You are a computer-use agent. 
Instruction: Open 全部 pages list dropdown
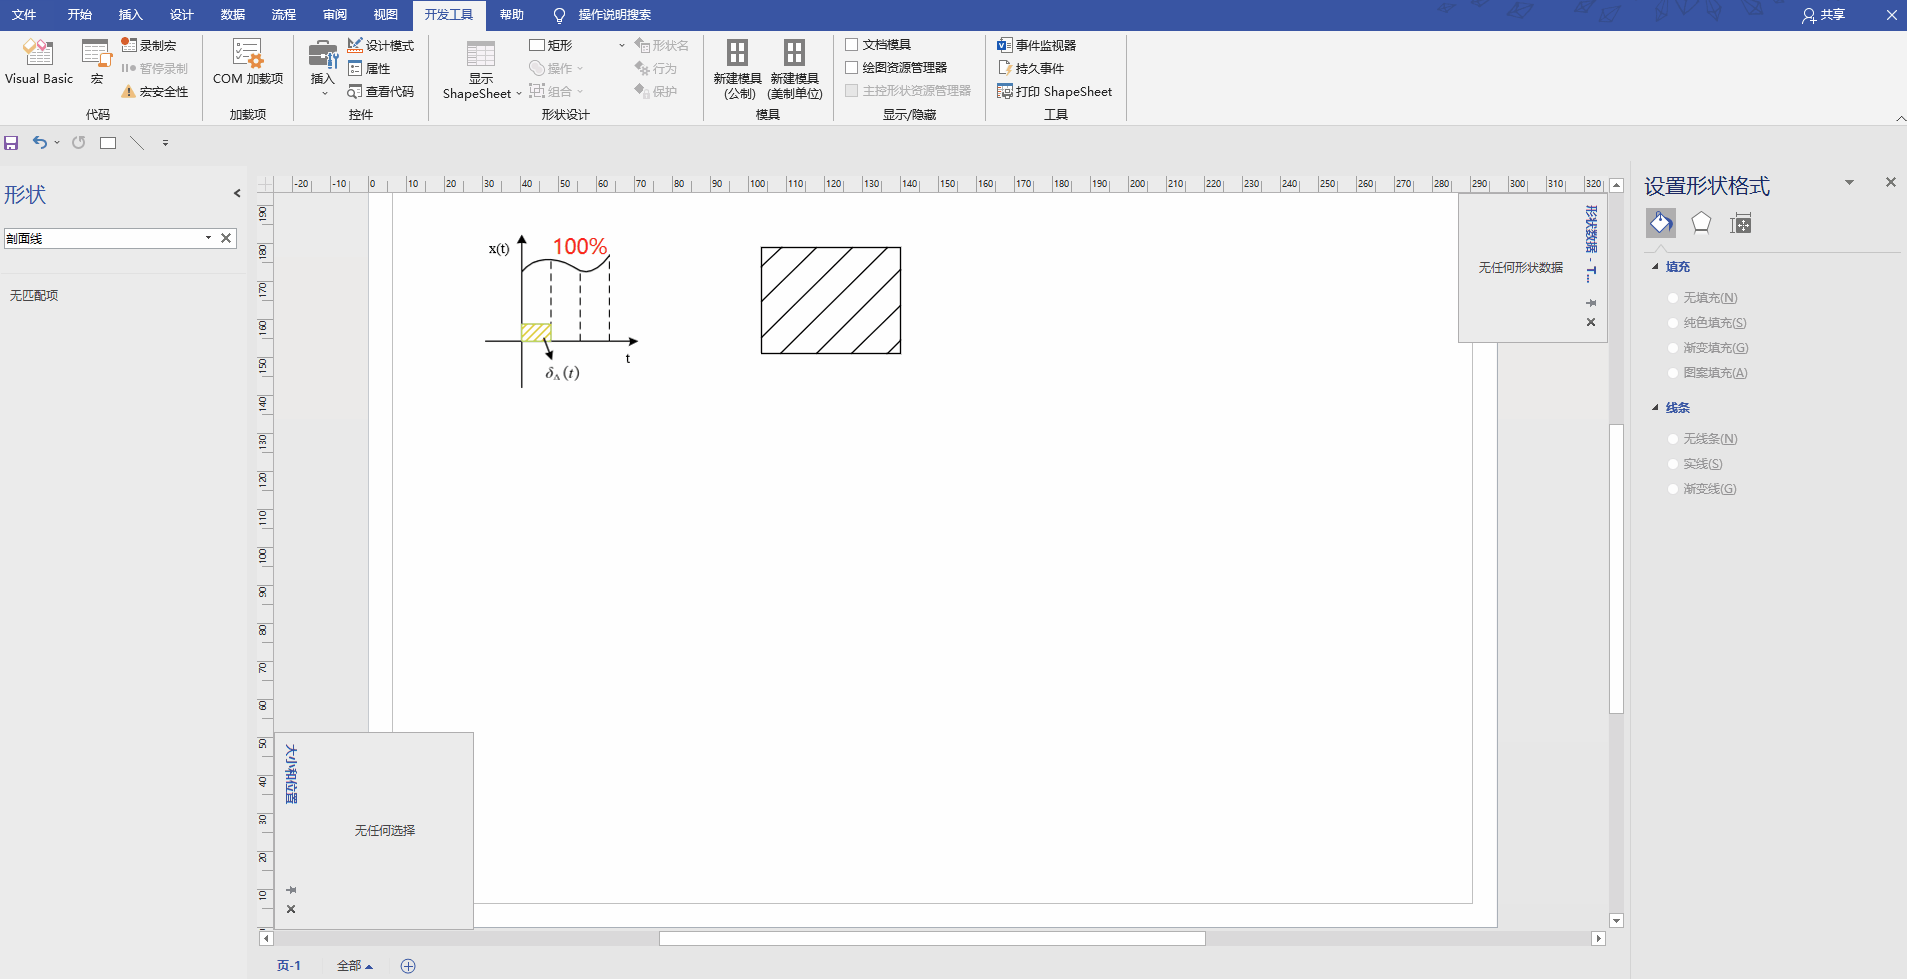tap(355, 966)
